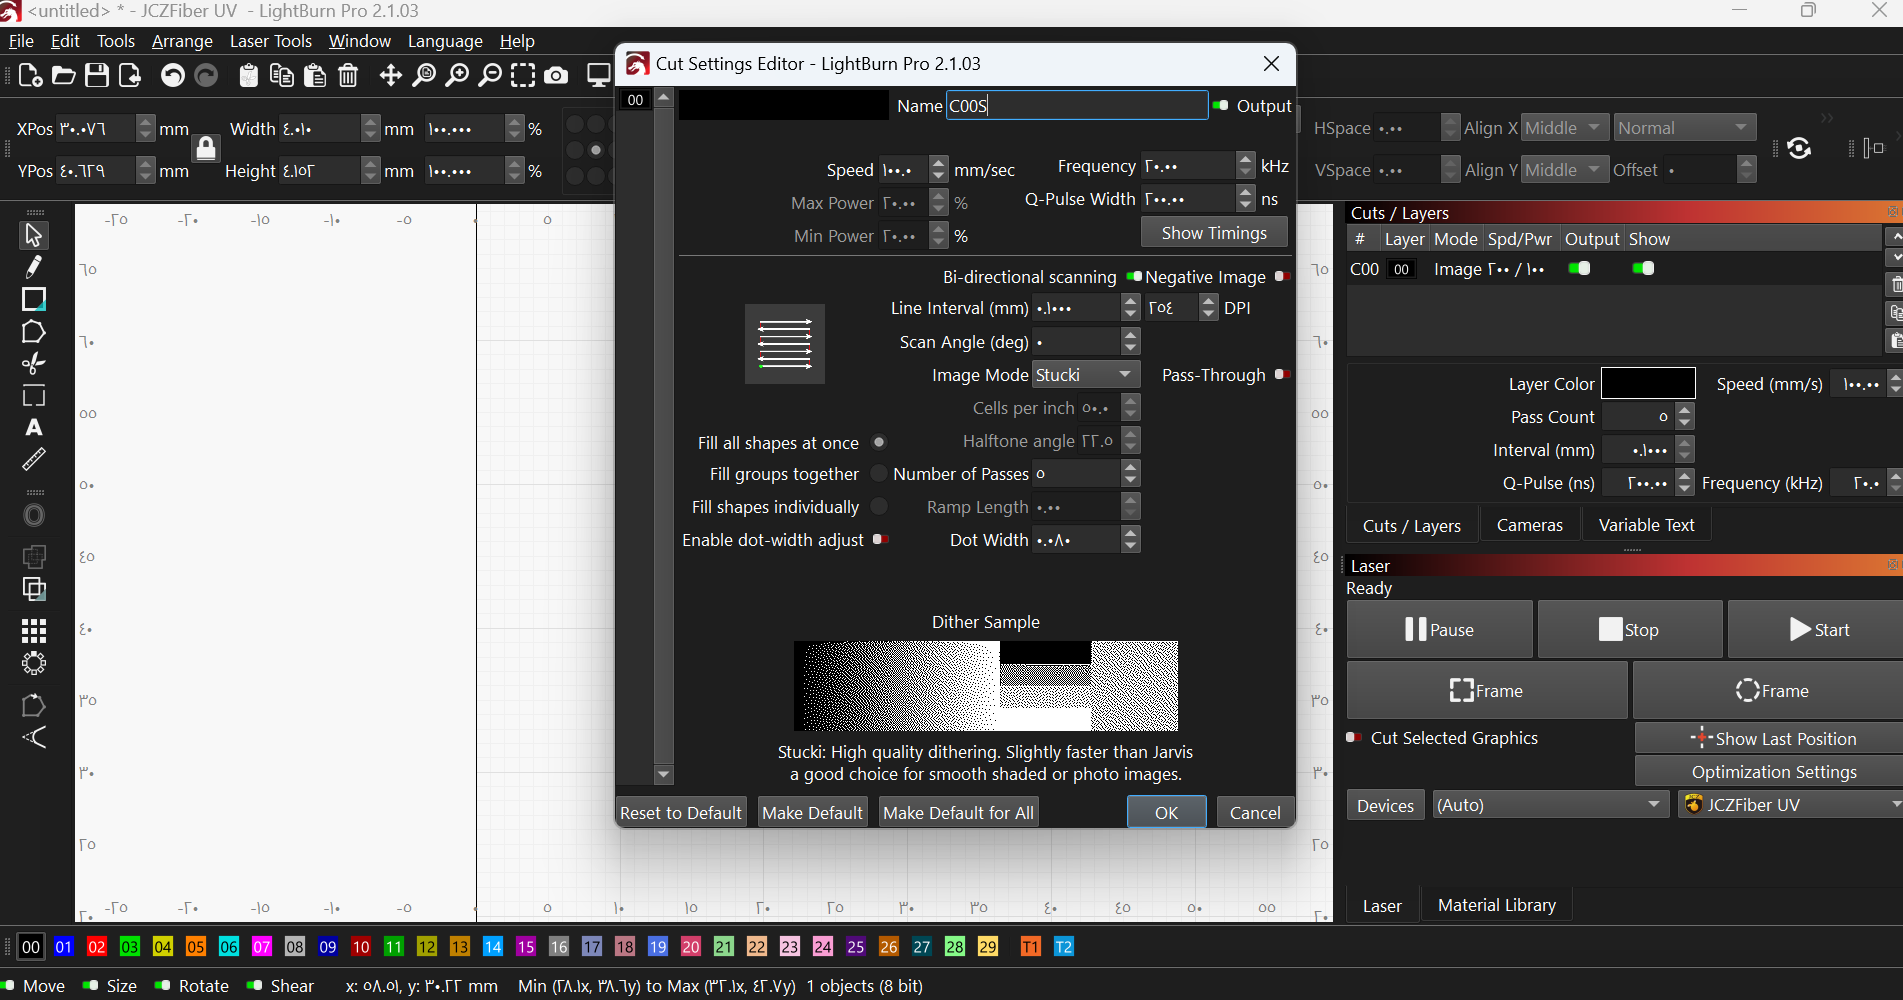Toggle Output switch for layer C00

[x=1580, y=268]
